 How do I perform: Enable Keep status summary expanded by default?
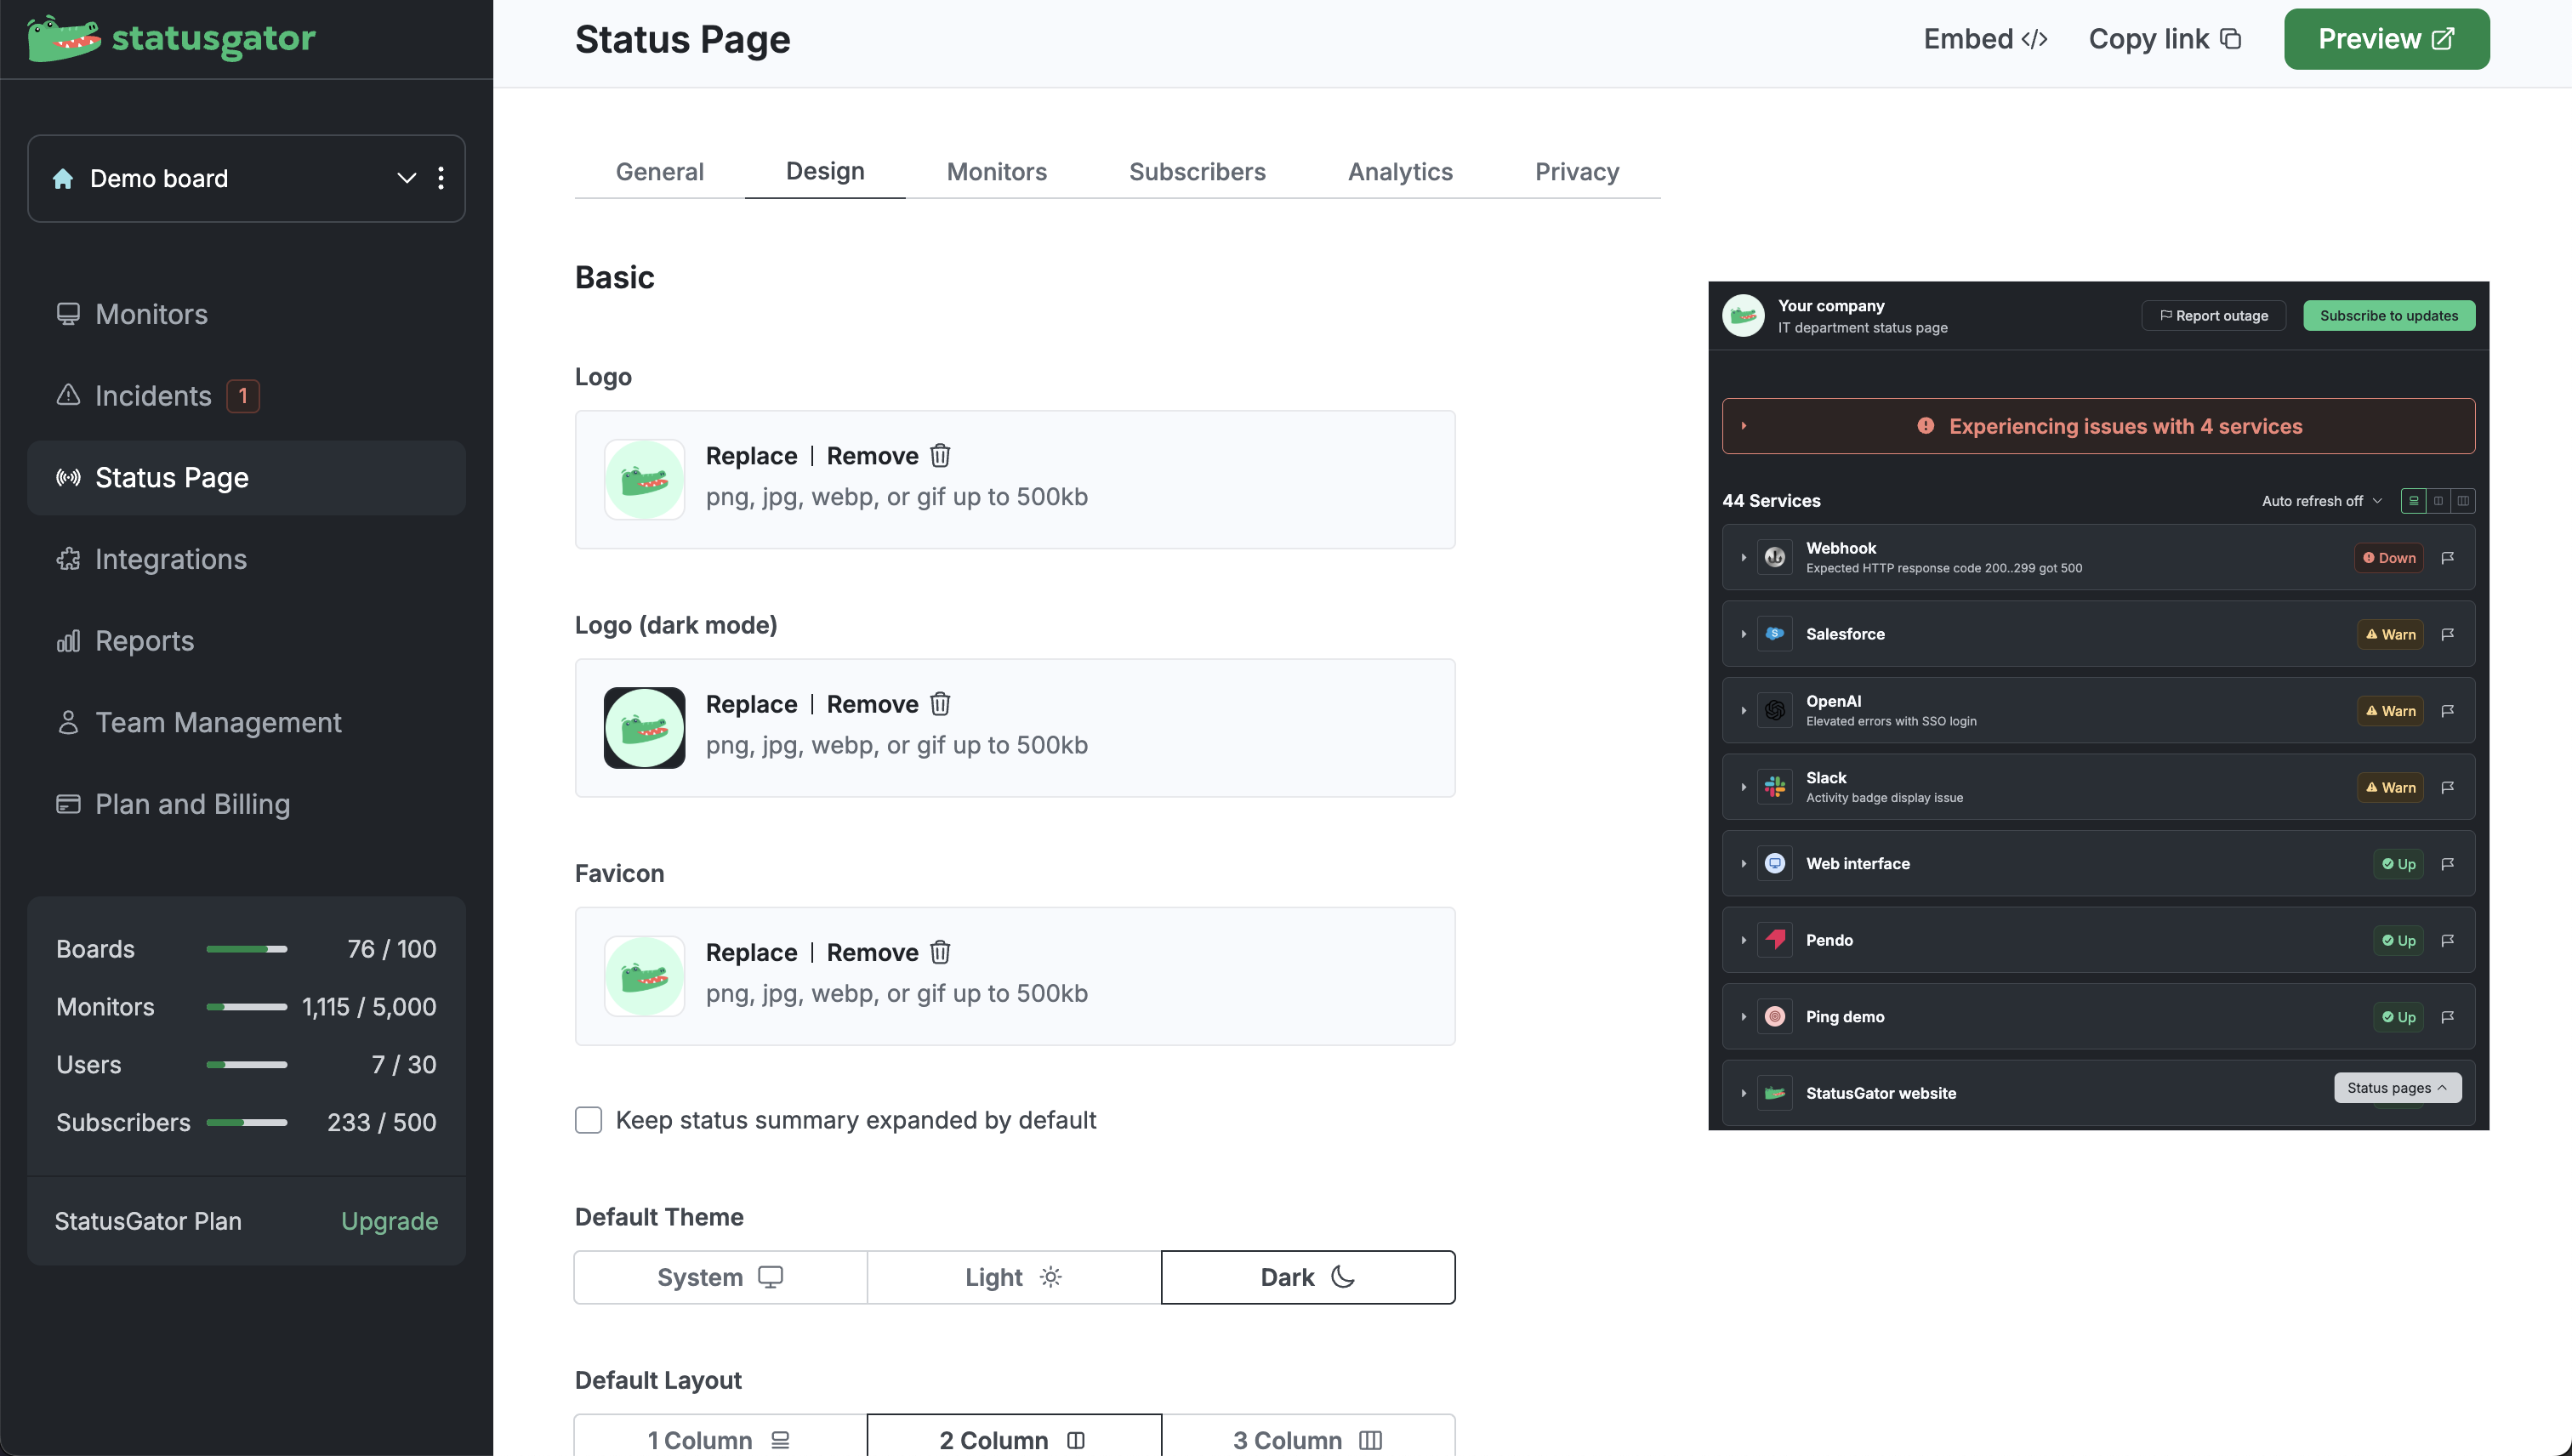point(588,1120)
